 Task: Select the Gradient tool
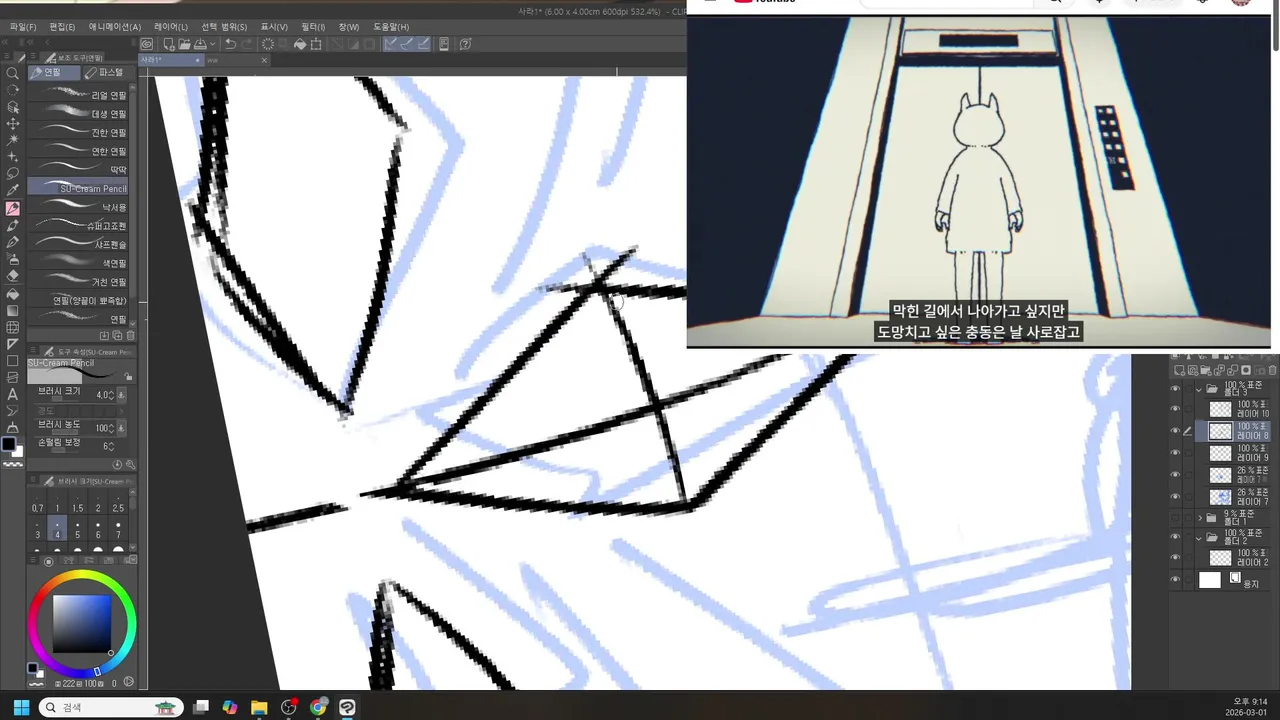click(x=12, y=311)
